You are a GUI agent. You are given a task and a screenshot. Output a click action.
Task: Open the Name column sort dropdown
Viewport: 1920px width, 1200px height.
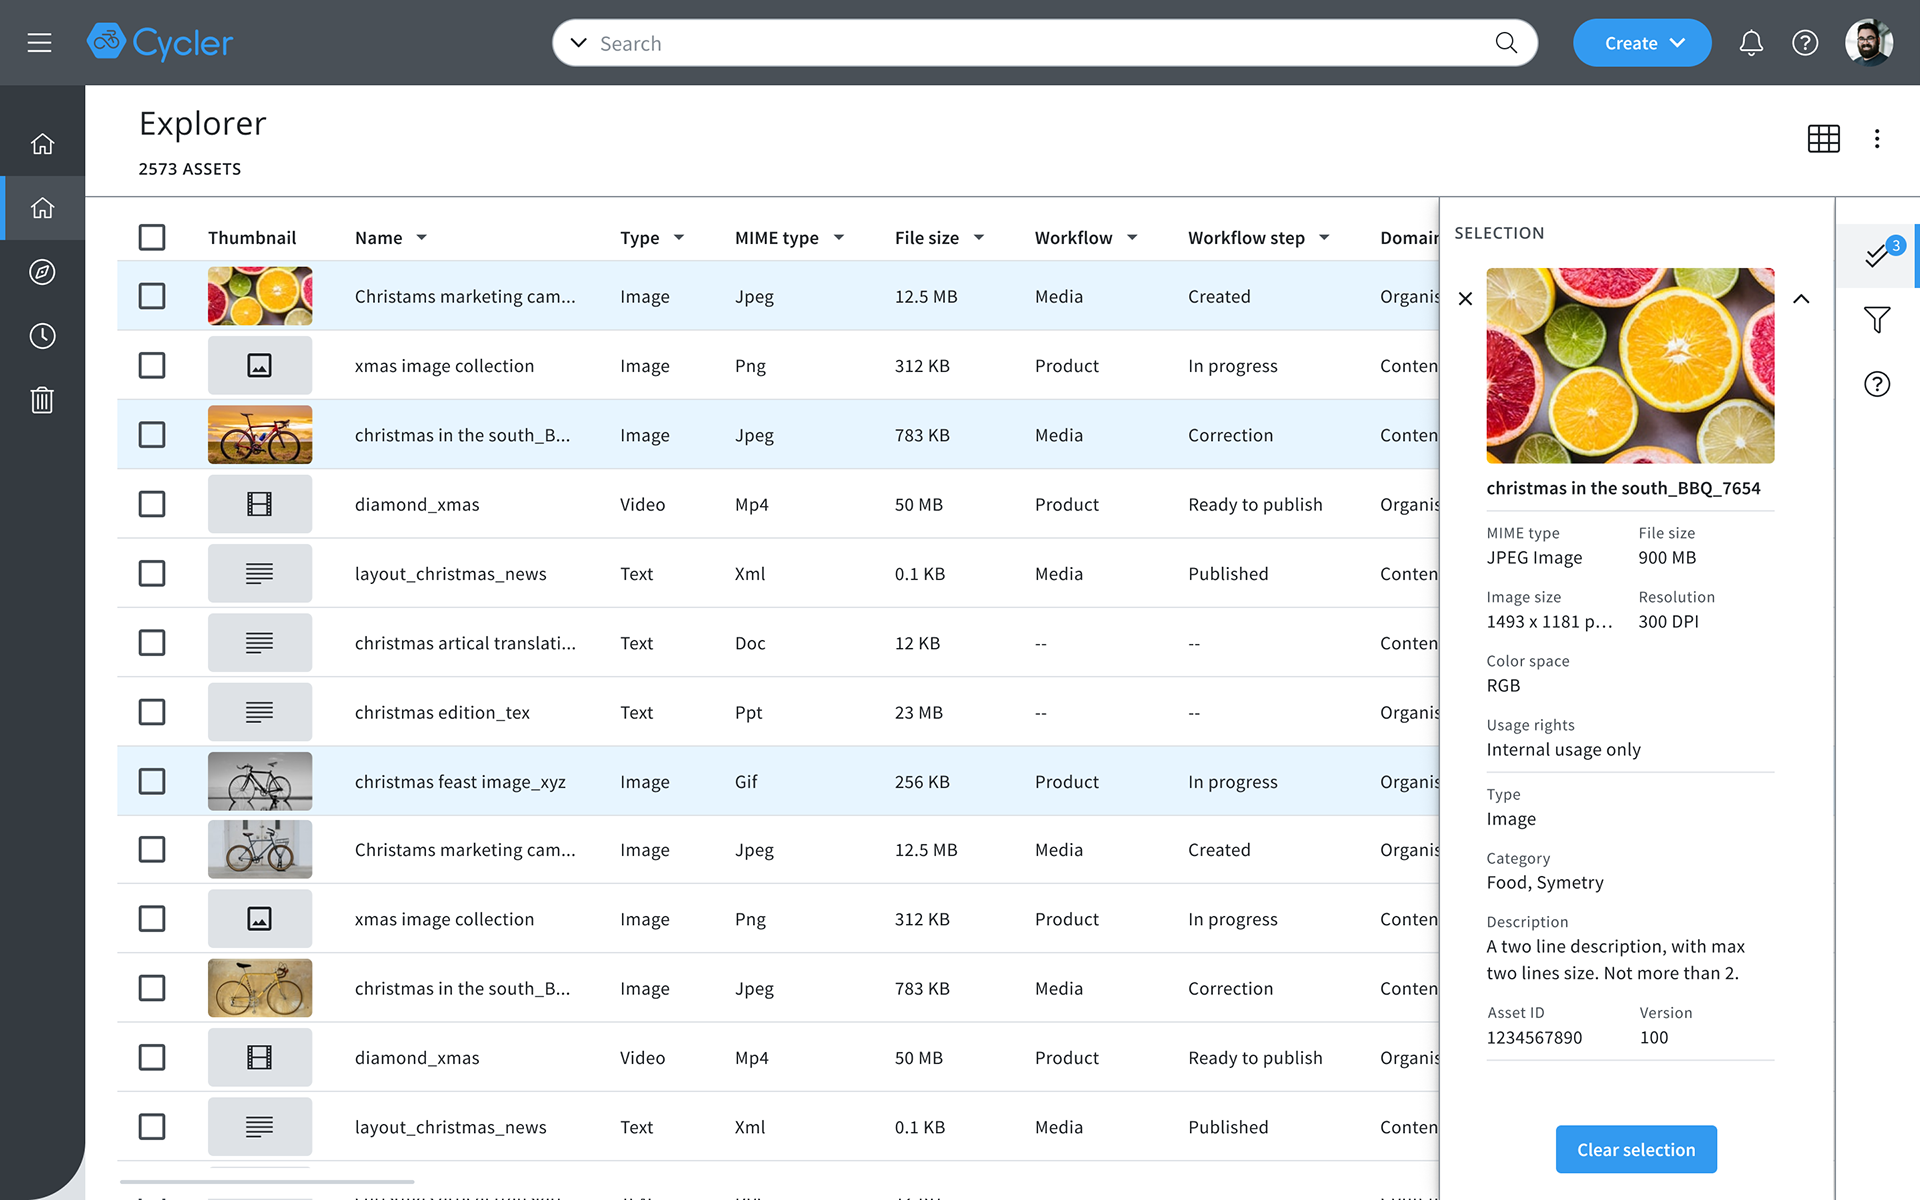pos(421,237)
